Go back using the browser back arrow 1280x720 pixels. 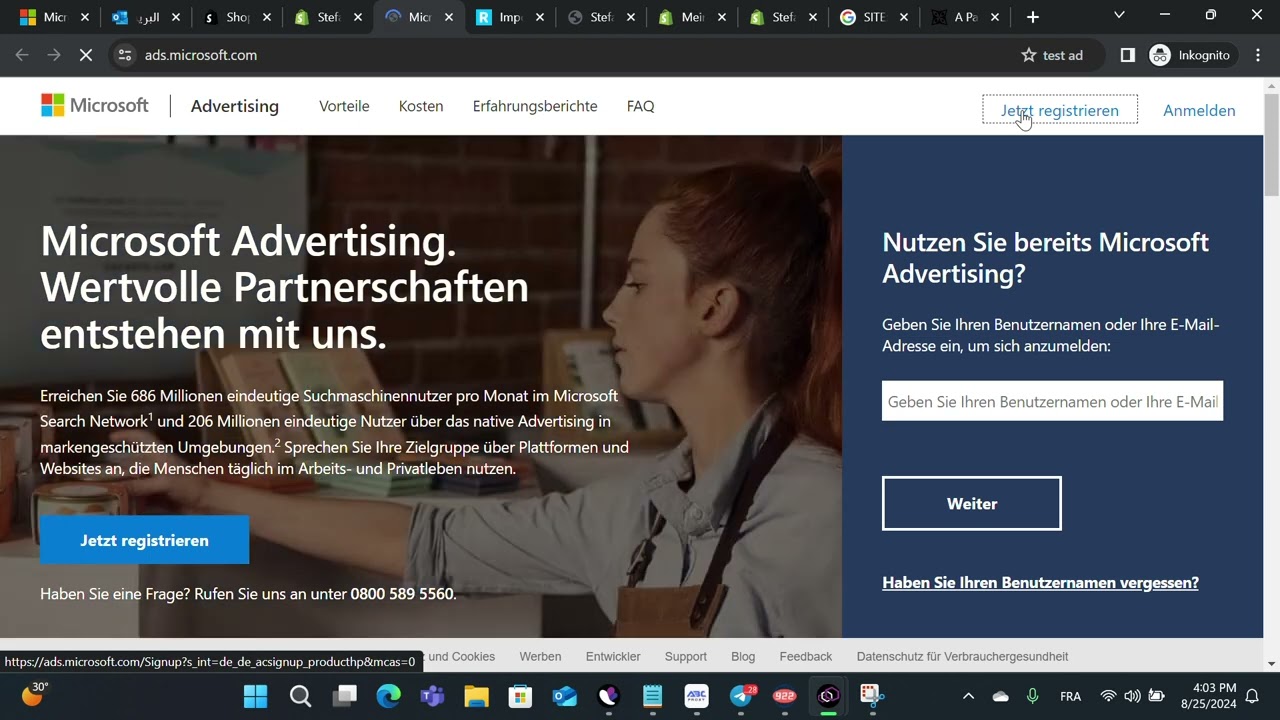(22, 55)
